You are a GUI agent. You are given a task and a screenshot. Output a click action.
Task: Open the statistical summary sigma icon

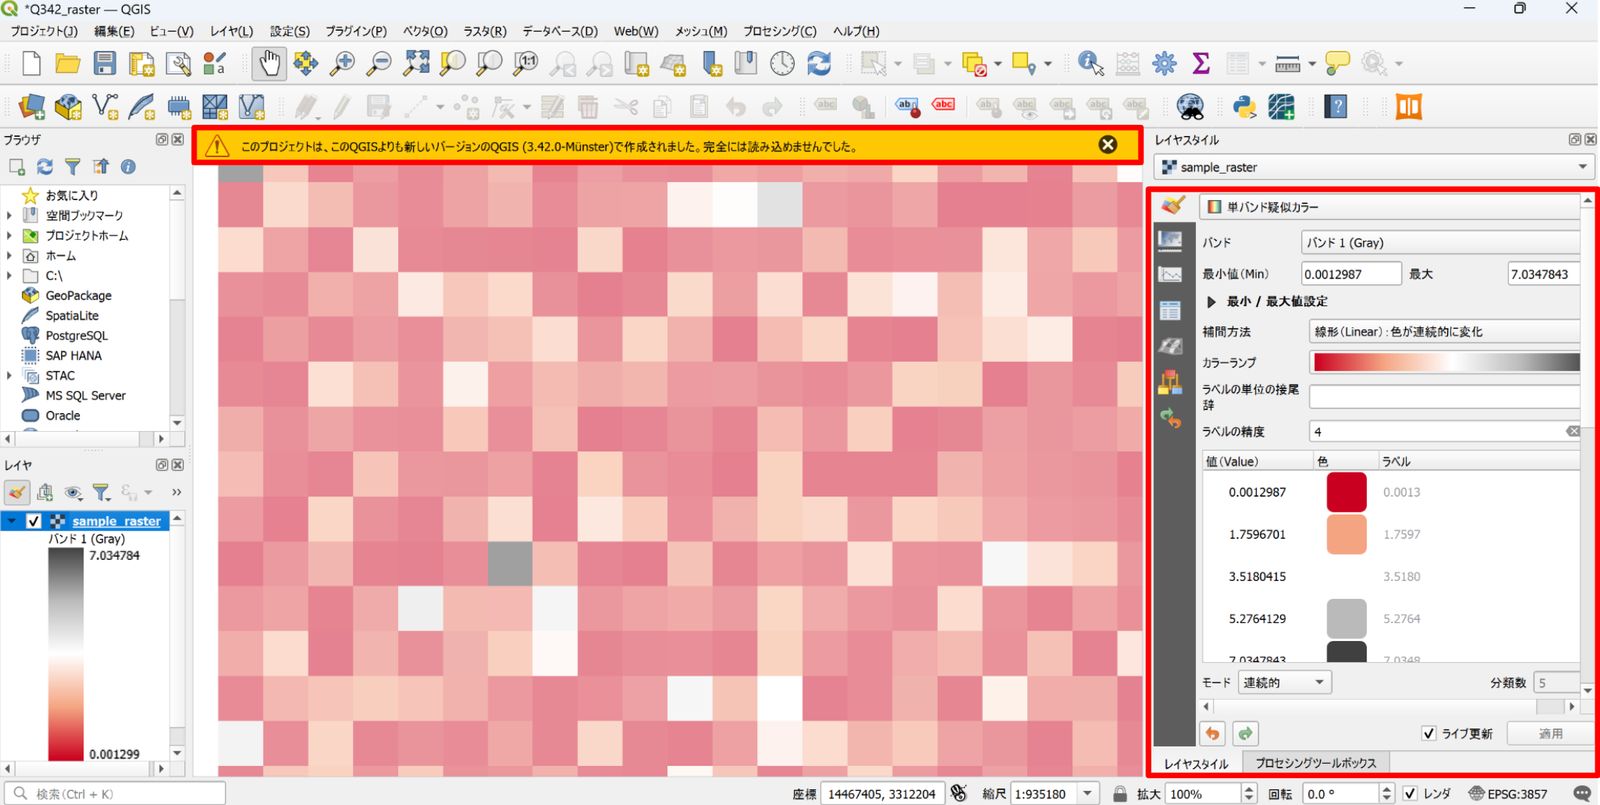(1201, 64)
